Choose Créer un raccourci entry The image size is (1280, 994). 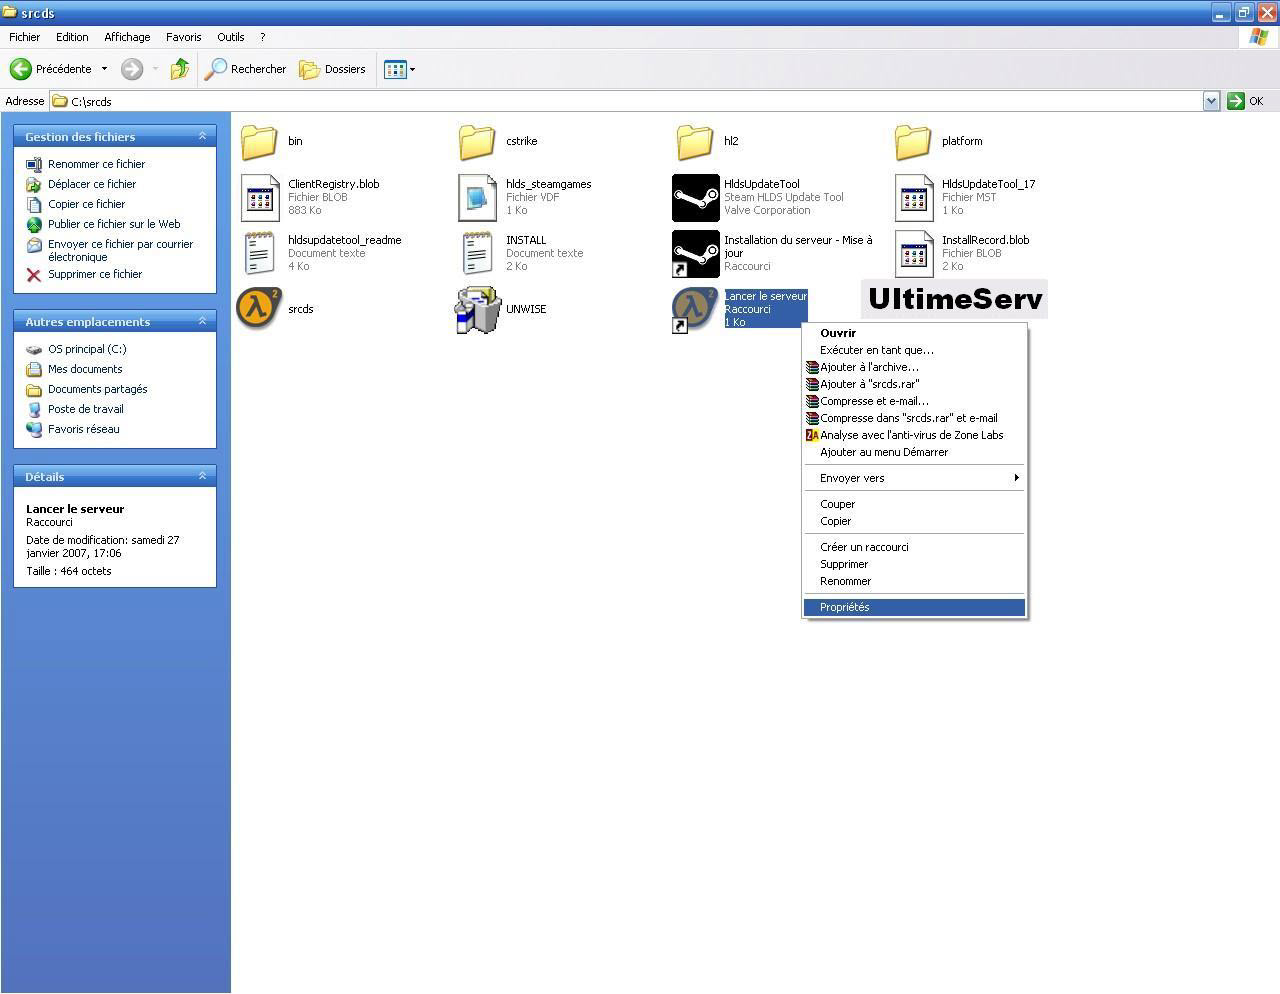[914, 547]
